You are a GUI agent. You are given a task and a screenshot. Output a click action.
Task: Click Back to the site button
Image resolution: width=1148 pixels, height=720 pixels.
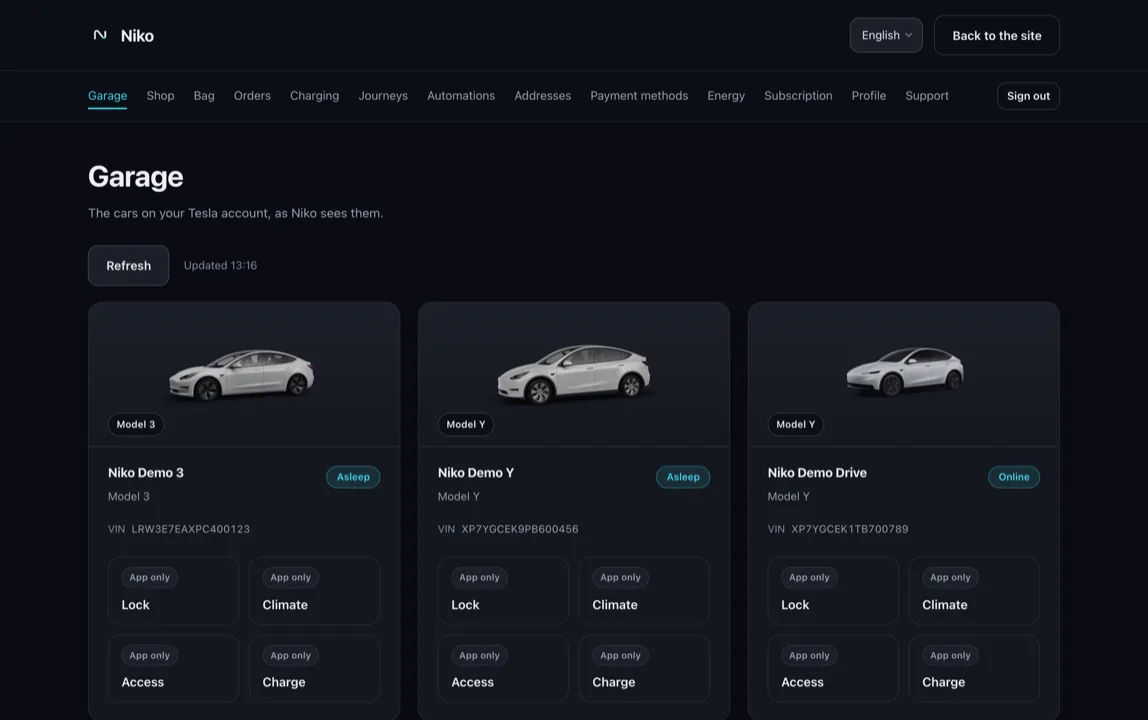pos(996,35)
